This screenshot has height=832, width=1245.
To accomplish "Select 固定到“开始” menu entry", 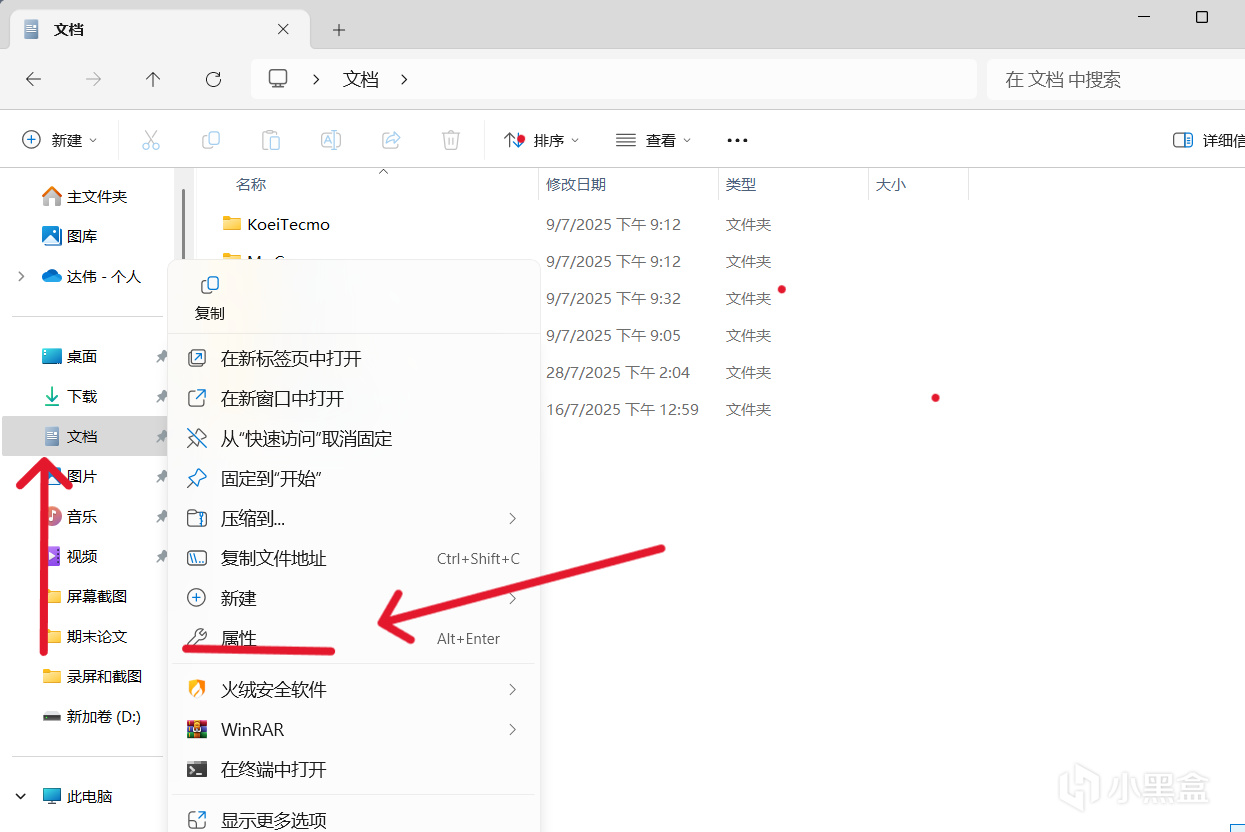I will pos(354,478).
